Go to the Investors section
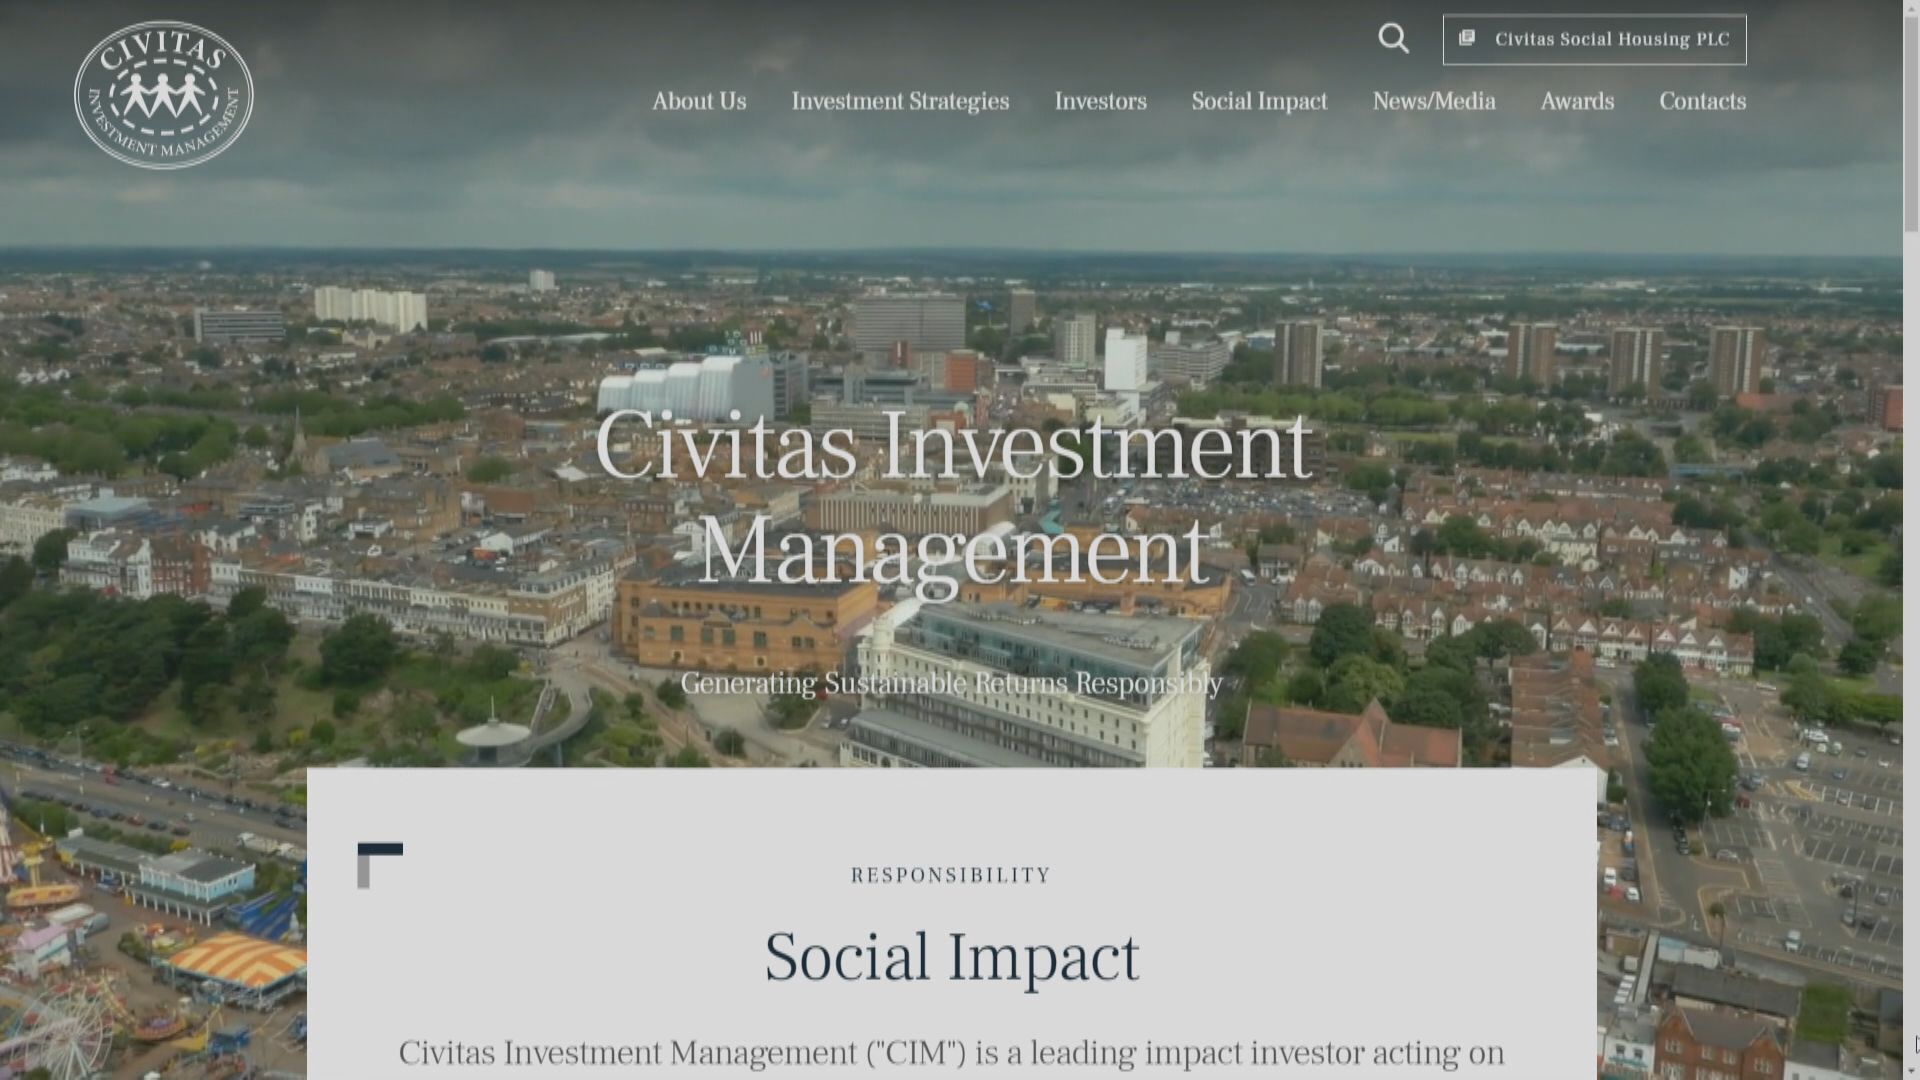This screenshot has width=1920, height=1080. 1100,101
